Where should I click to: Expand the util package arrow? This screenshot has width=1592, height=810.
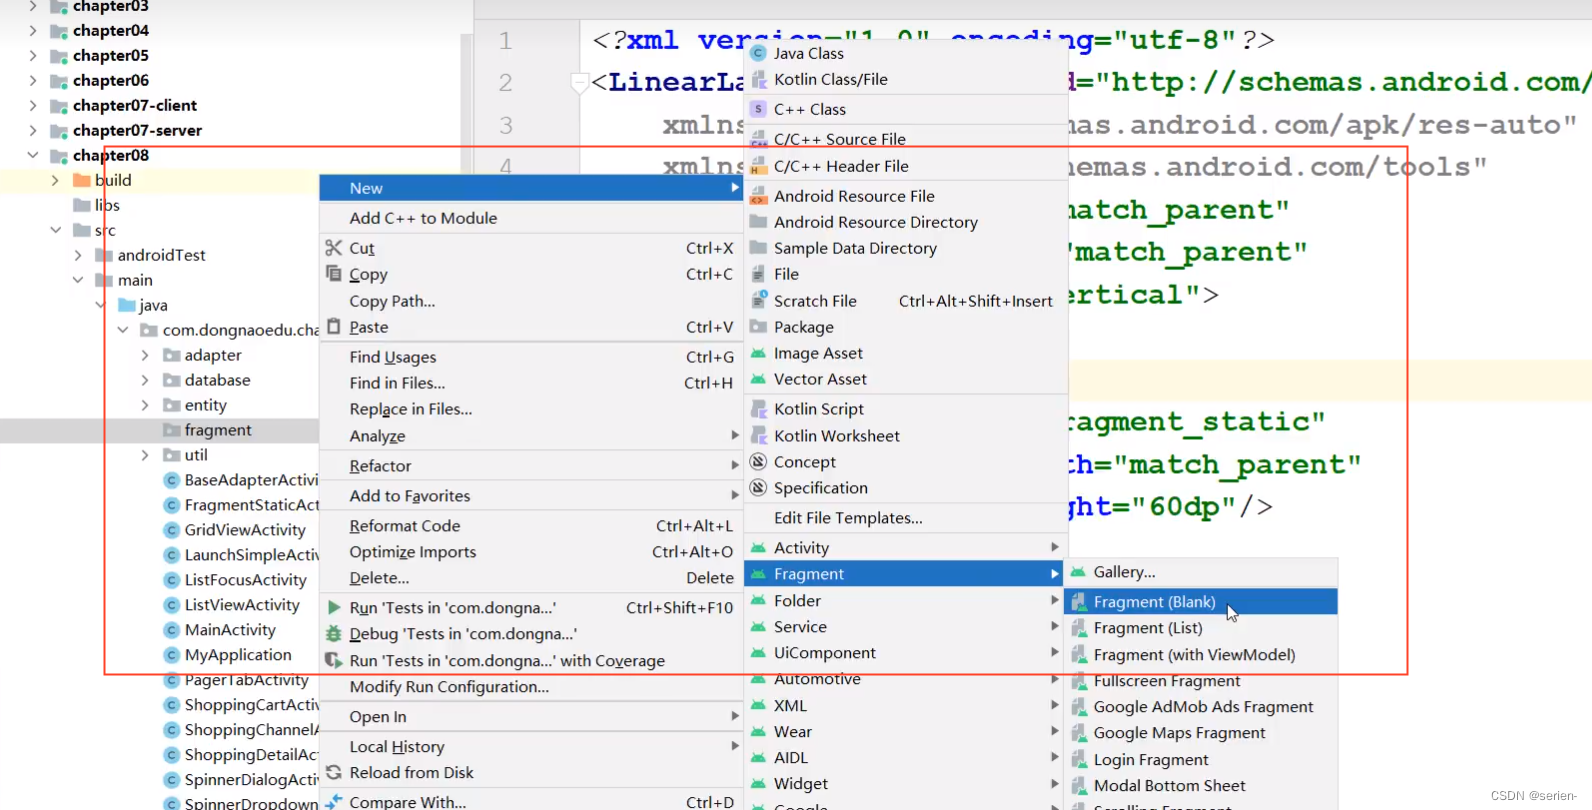coord(145,455)
